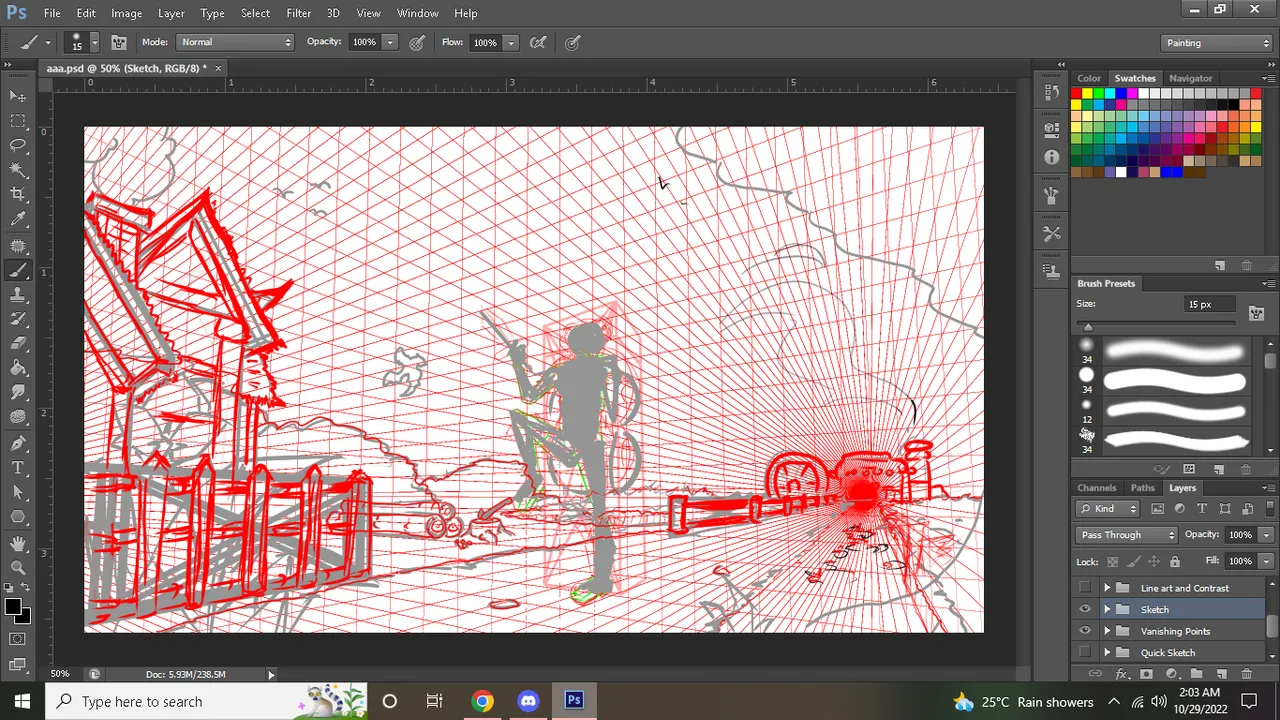Select the Path Selection tool
Viewport: 1280px width, 720px height.
[18, 492]
